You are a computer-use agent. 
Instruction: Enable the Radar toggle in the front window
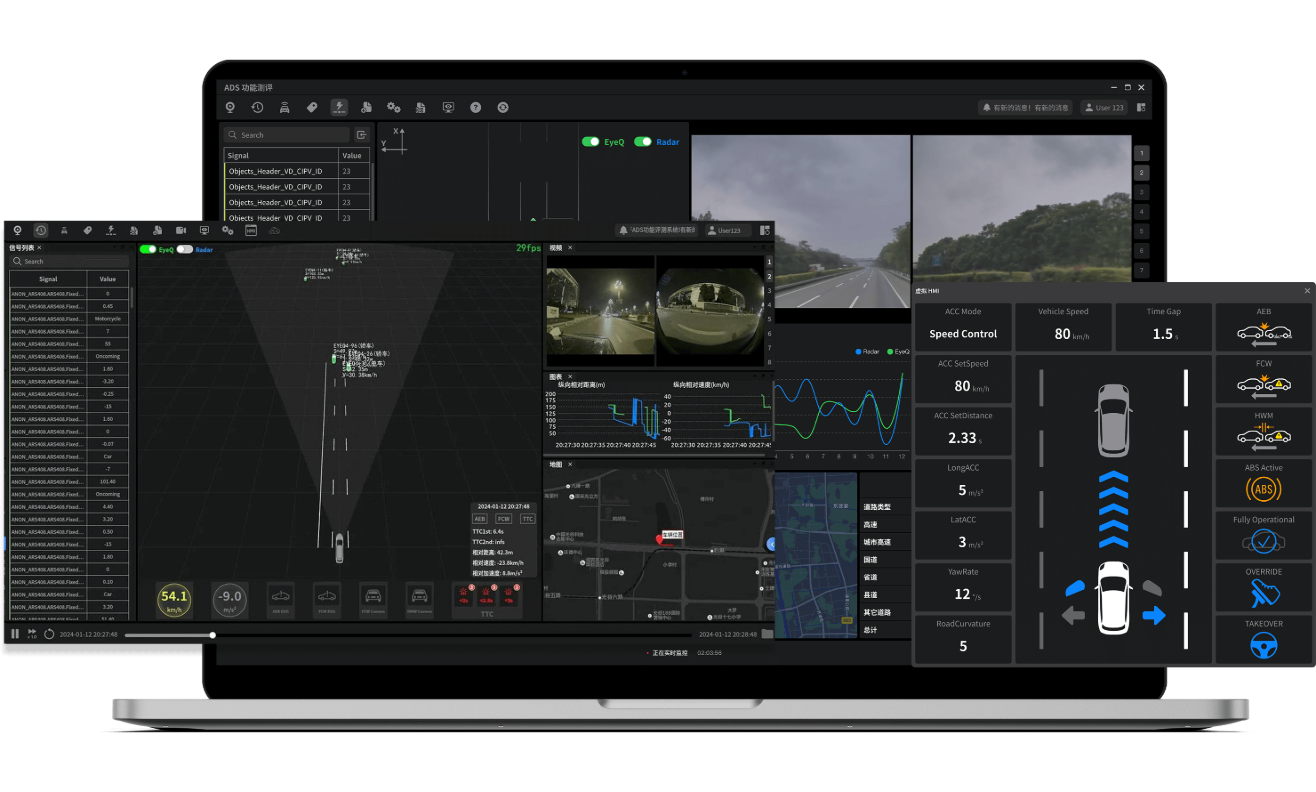[x=184, y=250]
